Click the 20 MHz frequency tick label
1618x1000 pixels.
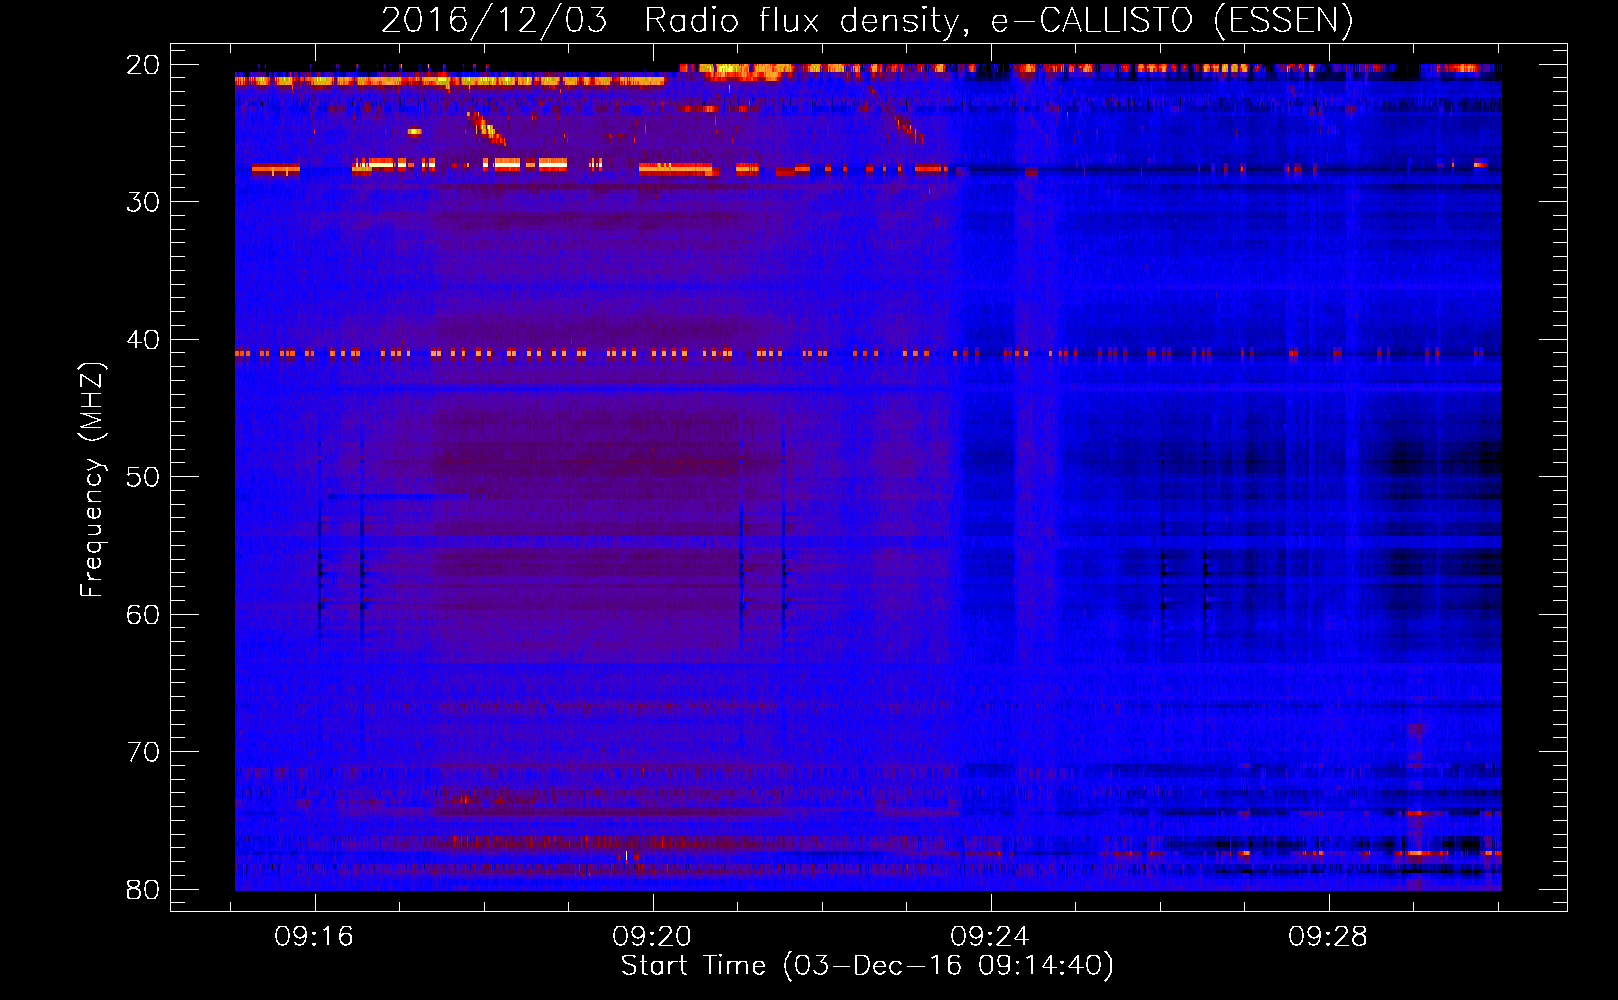click(143, 65)
